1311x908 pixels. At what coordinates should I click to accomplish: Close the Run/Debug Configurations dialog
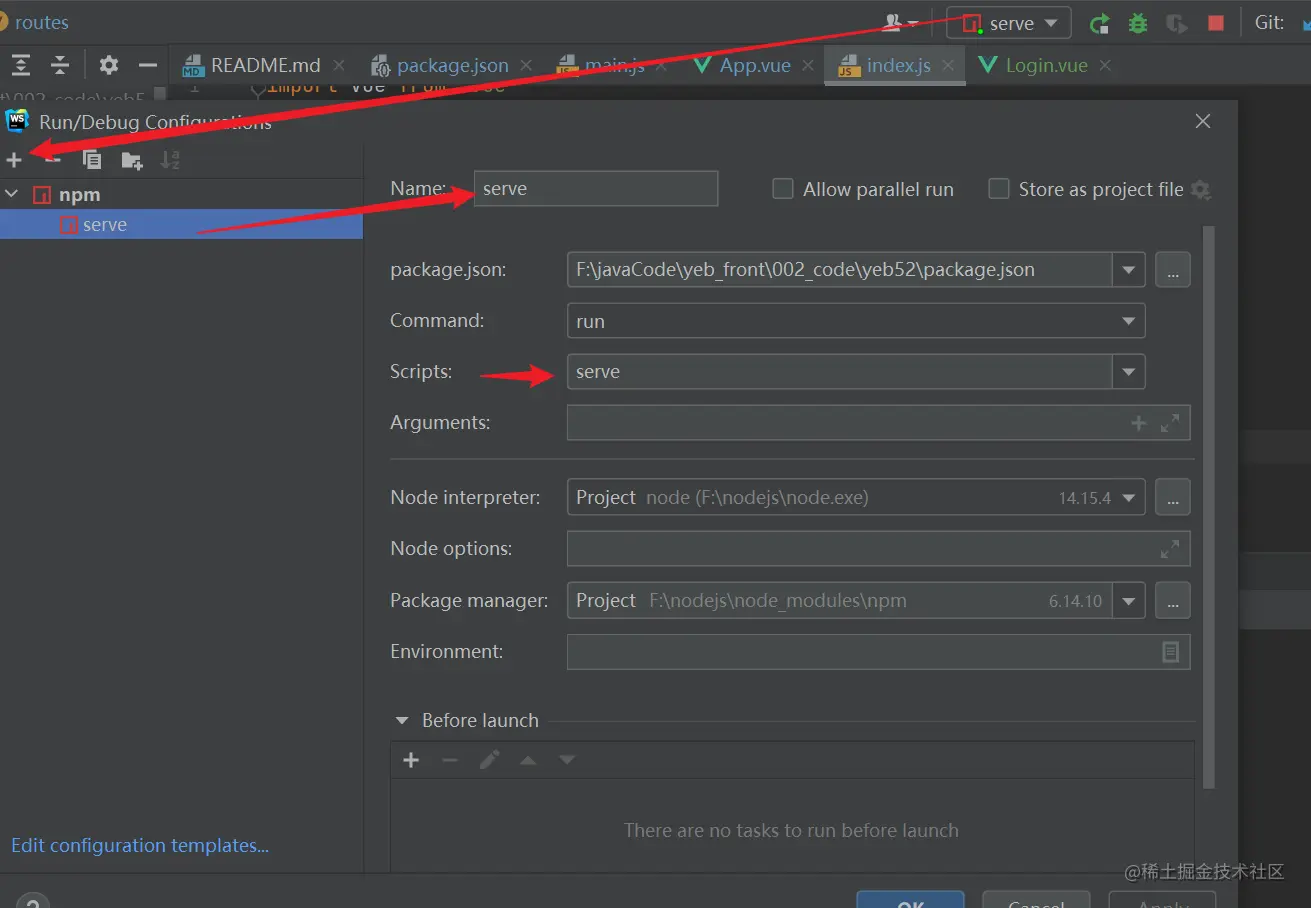1203,121
